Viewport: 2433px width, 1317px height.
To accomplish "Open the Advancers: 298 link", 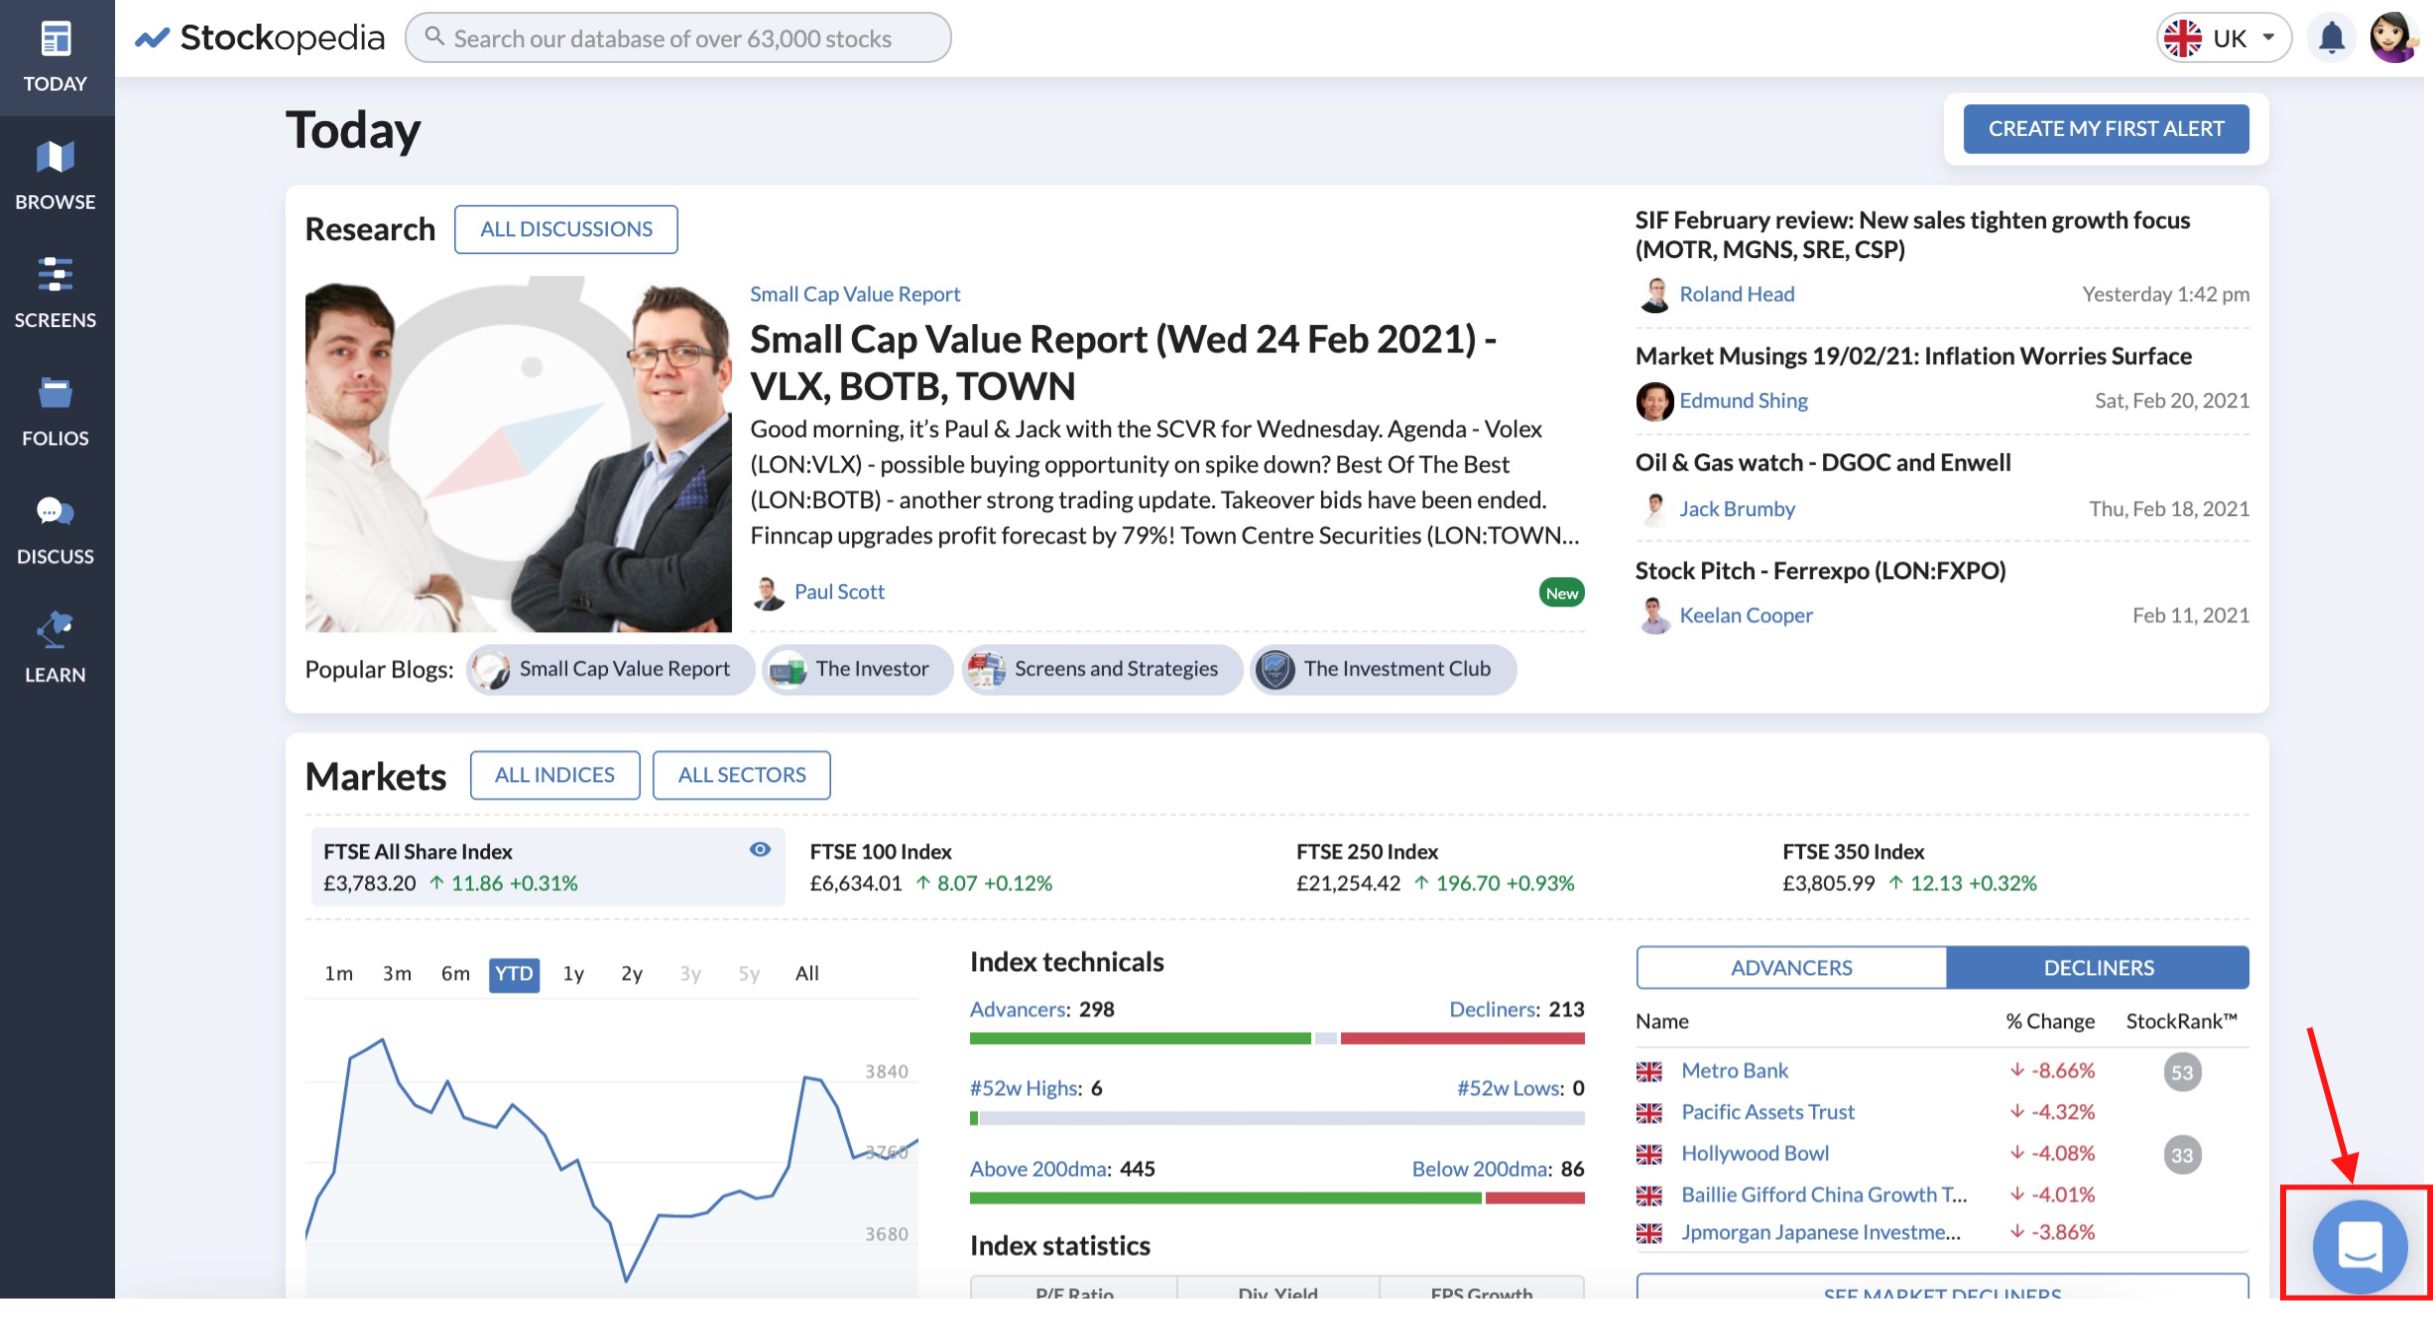I will pos(1042,1010).
